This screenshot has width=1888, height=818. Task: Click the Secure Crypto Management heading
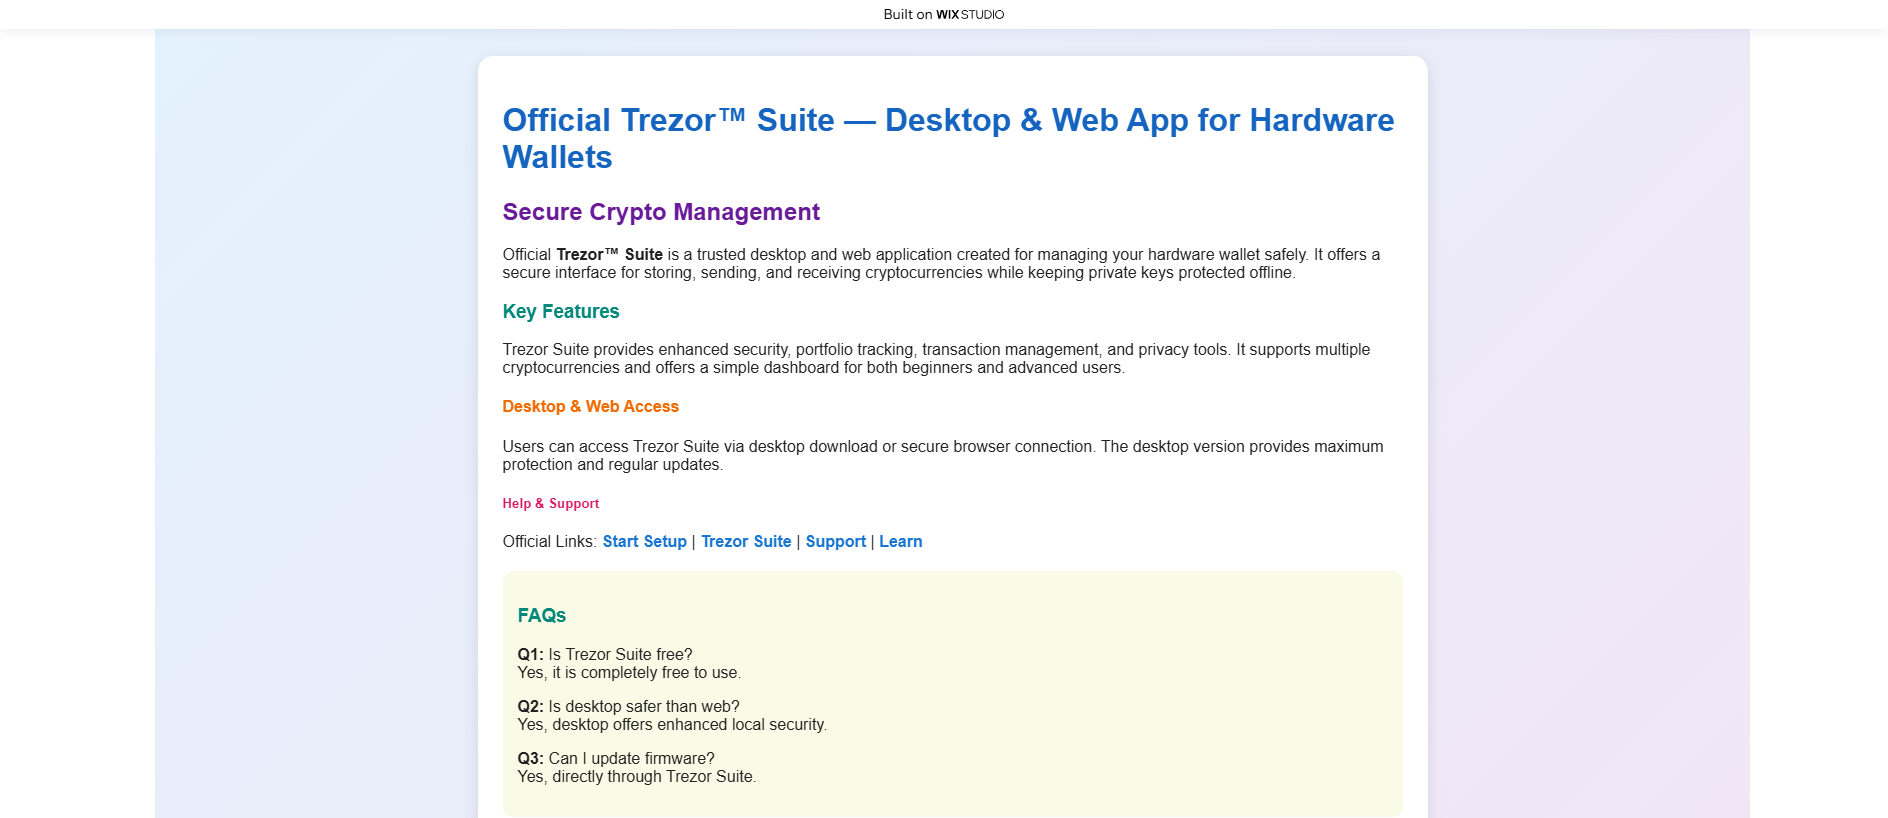tap(661, 212)
